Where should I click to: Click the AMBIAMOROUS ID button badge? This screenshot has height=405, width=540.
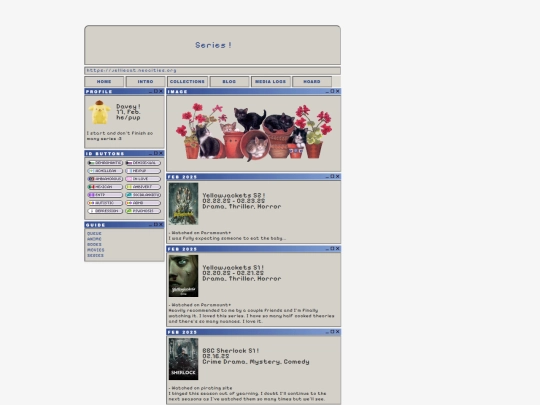[x=105, y=179]
